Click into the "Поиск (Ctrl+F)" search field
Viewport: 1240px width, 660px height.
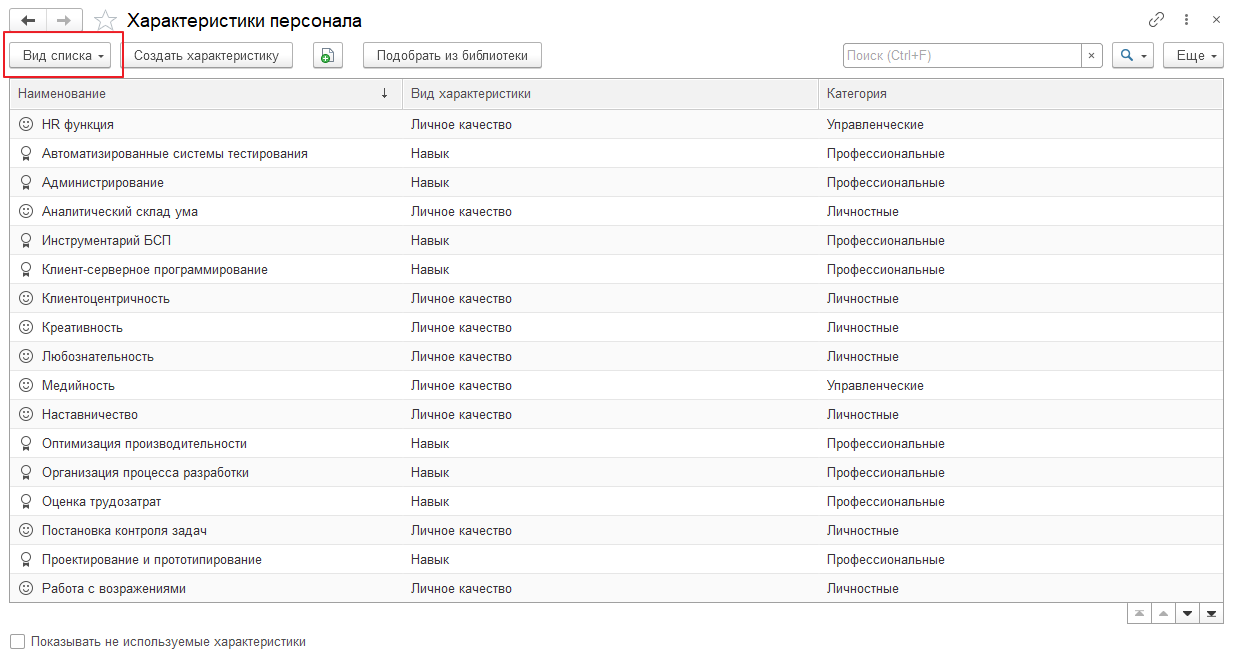click(960, 56)
